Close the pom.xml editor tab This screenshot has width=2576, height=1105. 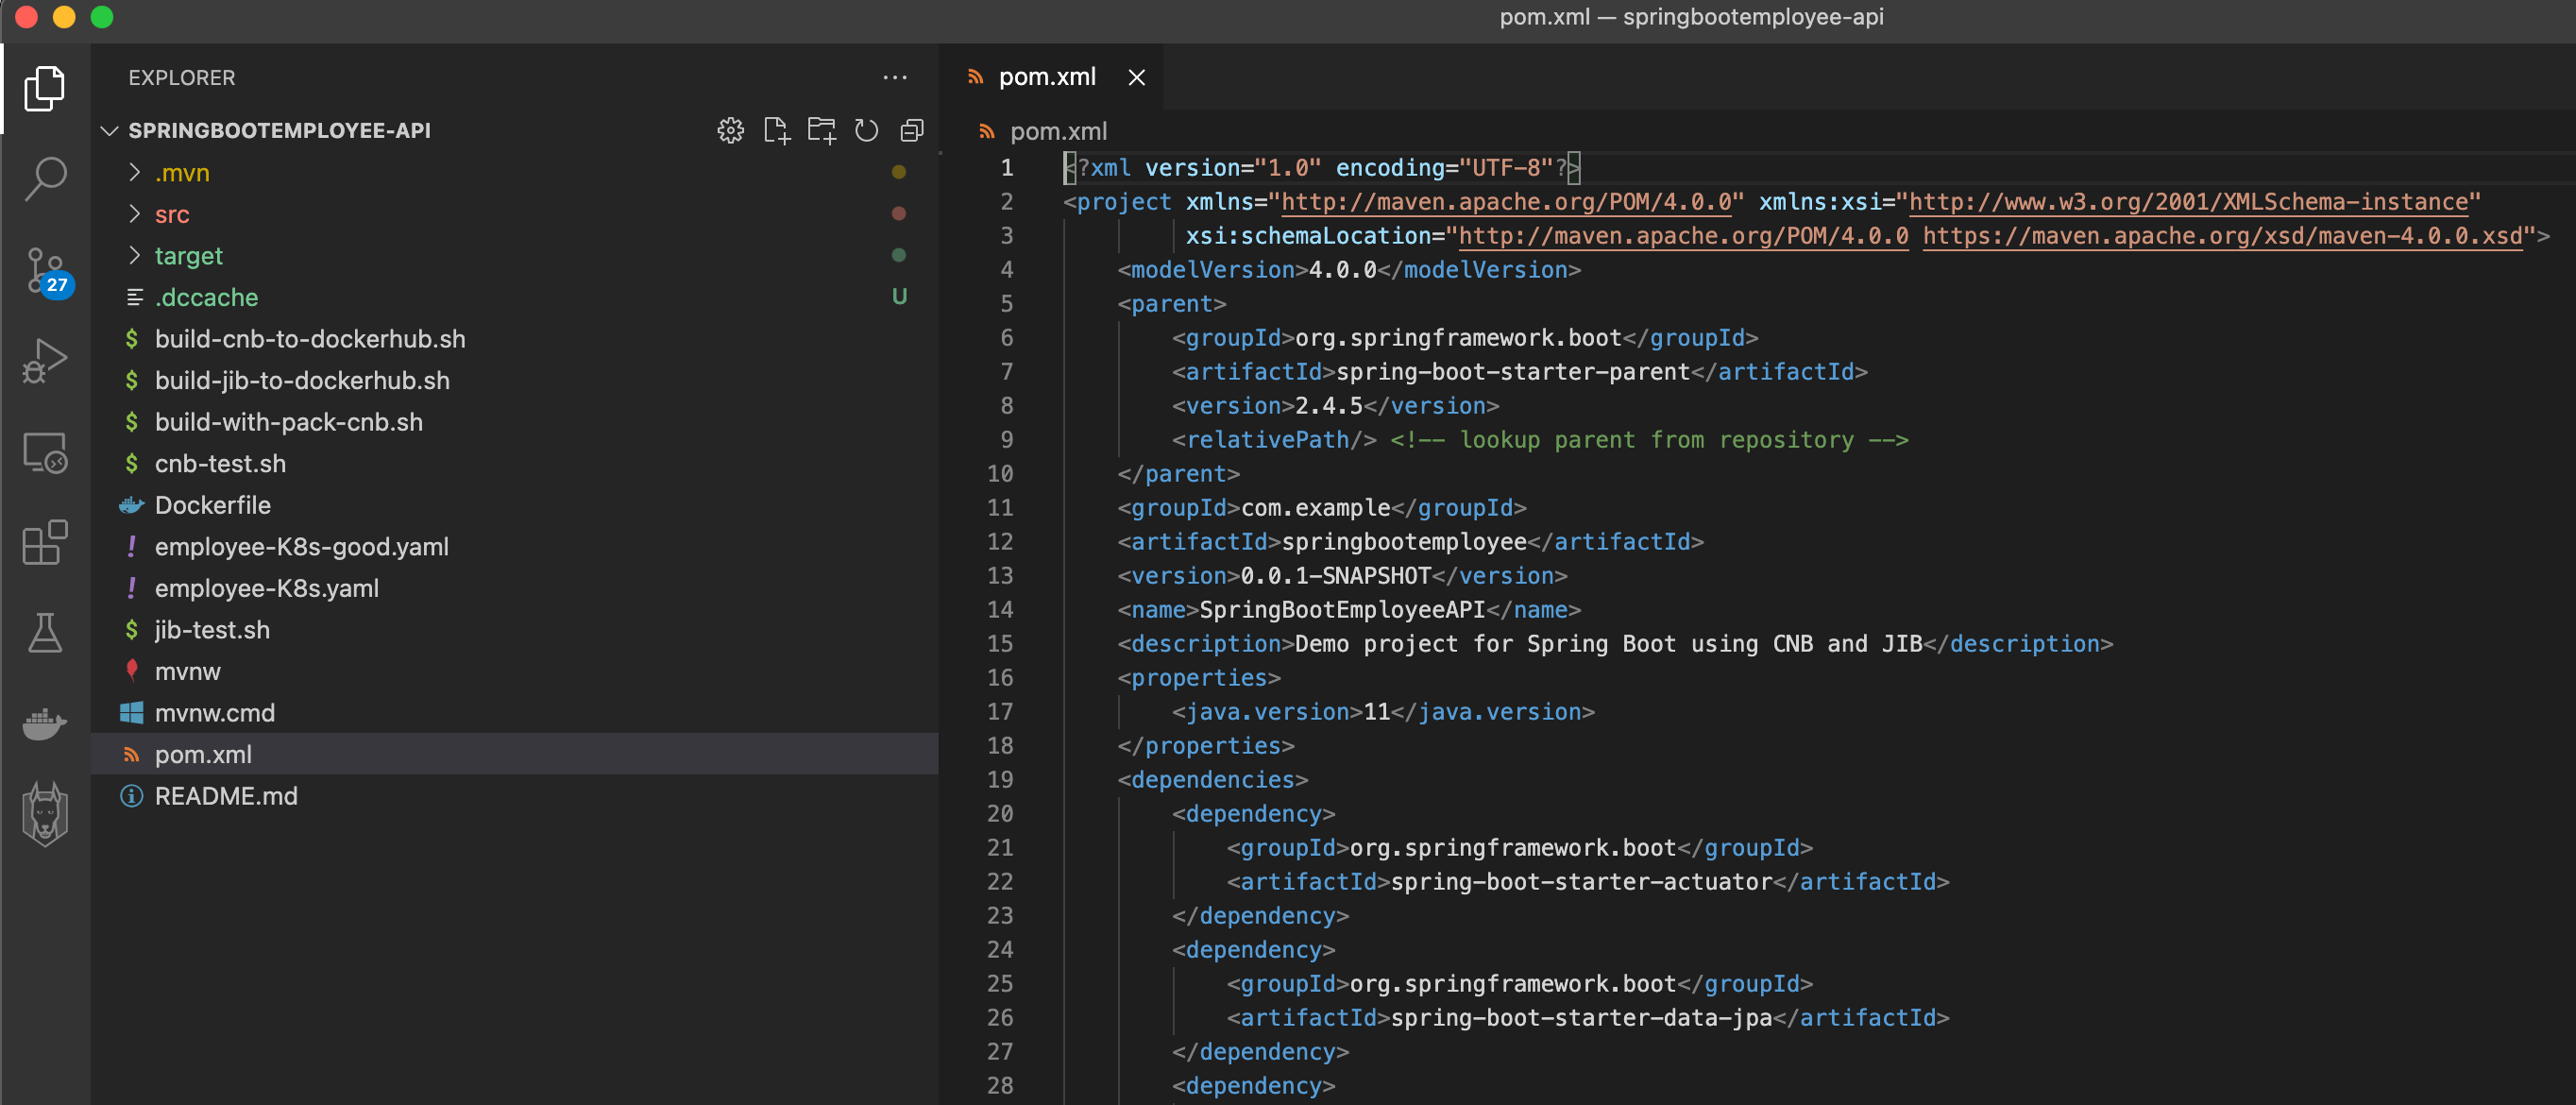pyautogui.click(x=1136, y=77)
